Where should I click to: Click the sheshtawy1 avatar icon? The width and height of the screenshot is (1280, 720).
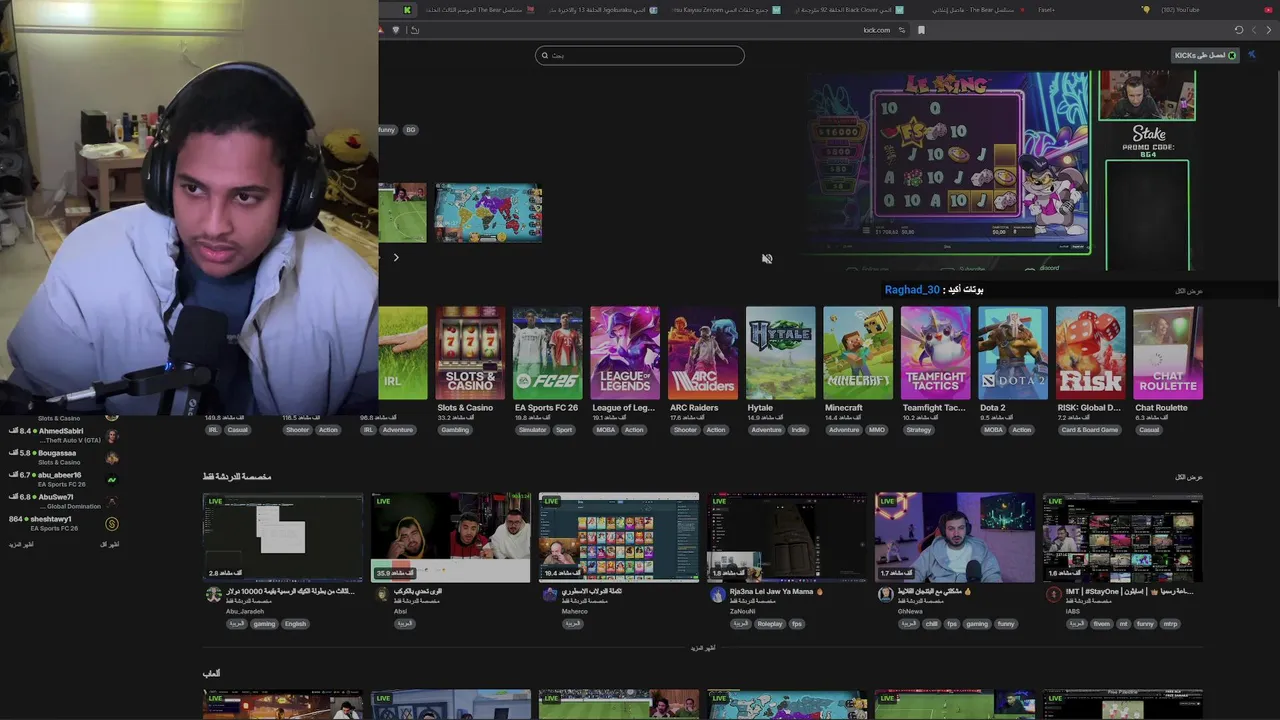112,523
